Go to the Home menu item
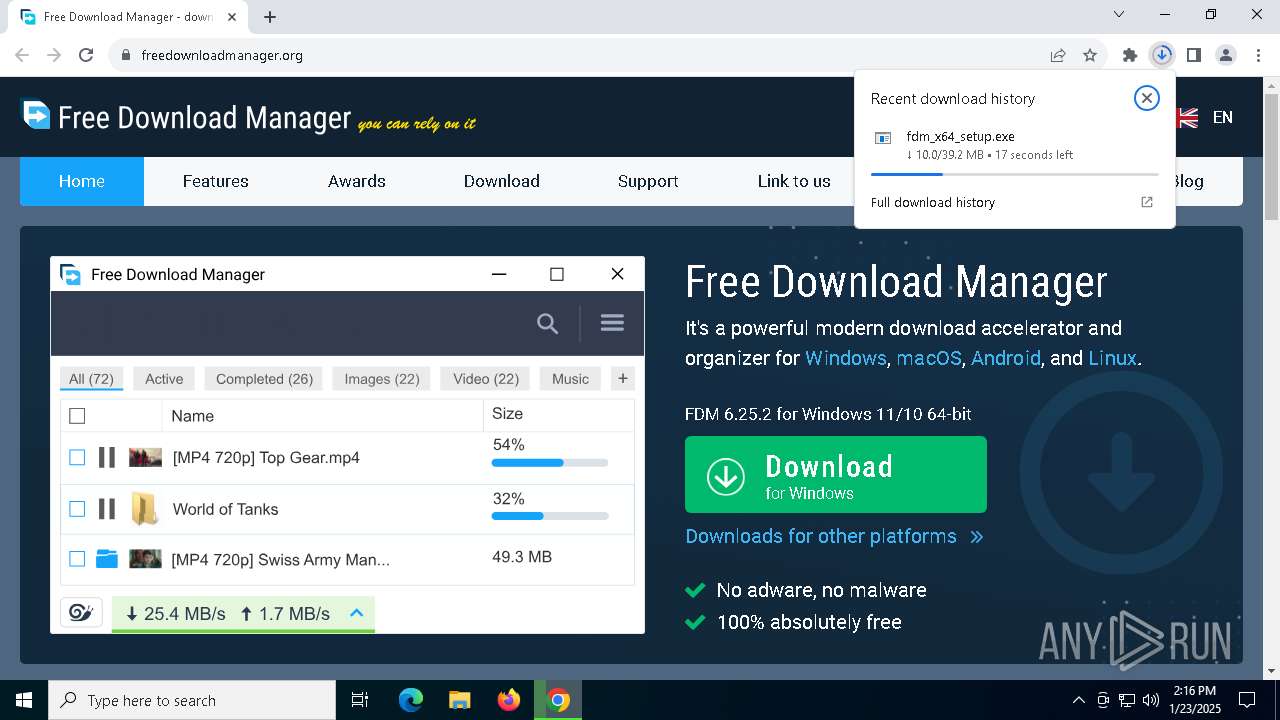Viewport: 1280px width, 720px height. [82, 181]
